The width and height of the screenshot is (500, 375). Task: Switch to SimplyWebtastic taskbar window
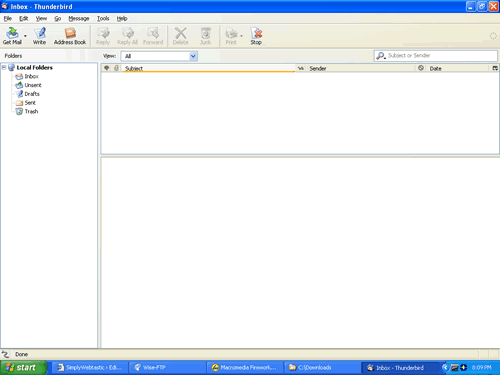(89, 367)
